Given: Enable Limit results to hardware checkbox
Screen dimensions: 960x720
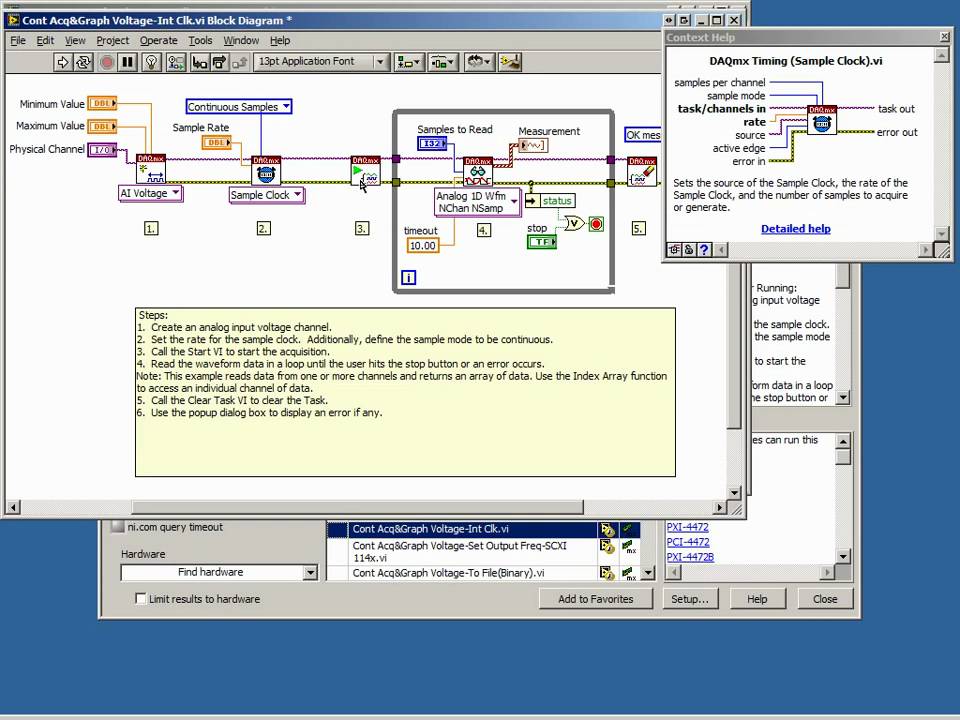Looking at the screenshot, I should [141, 598].
